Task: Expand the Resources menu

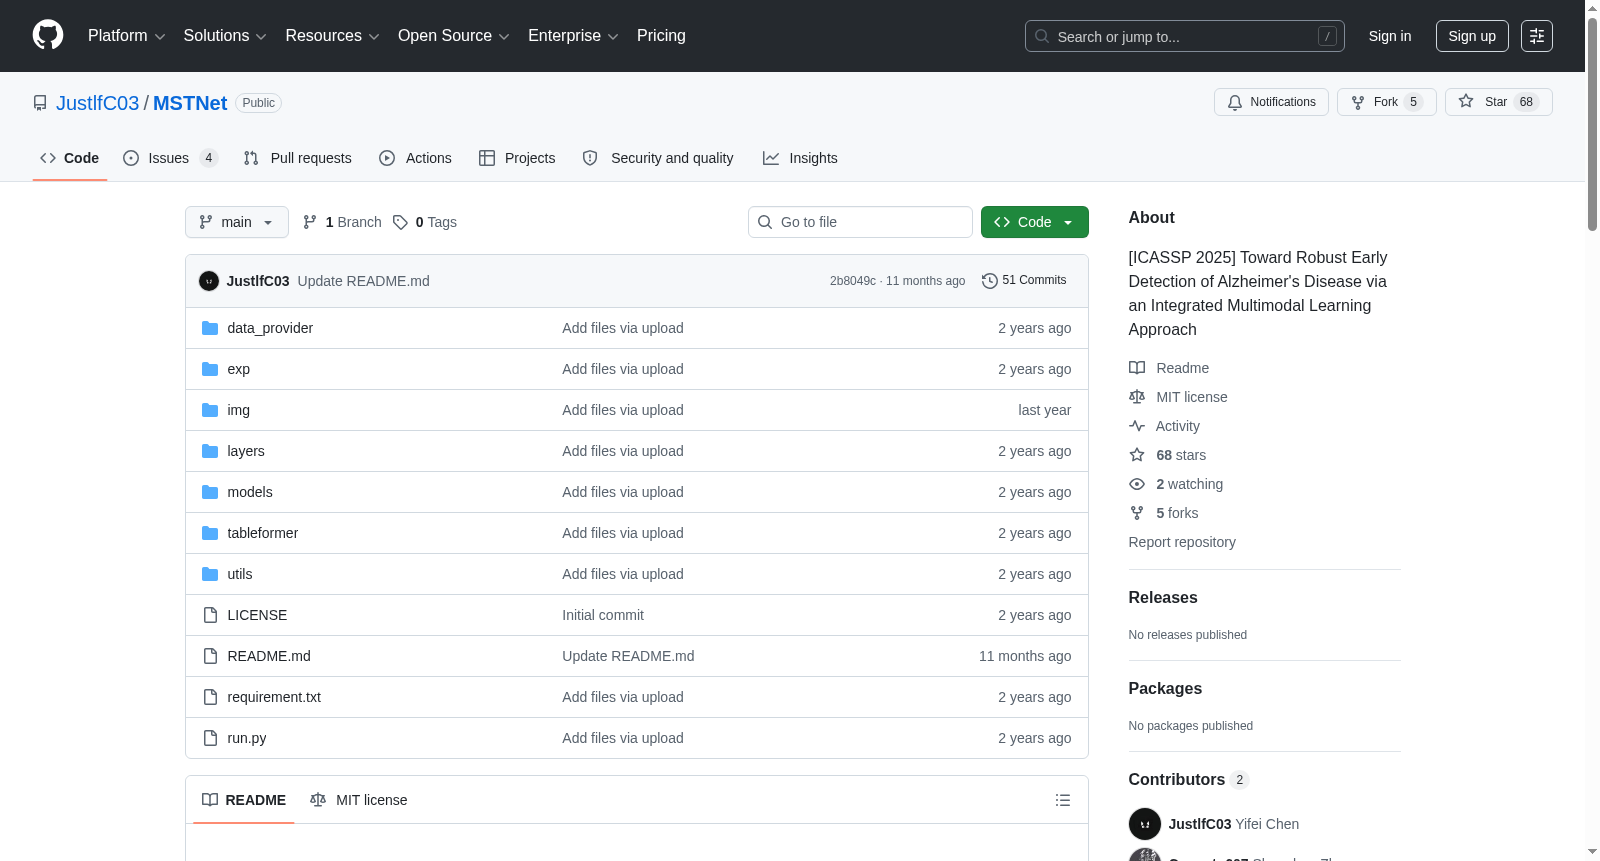Action: (x=333, y=36)
